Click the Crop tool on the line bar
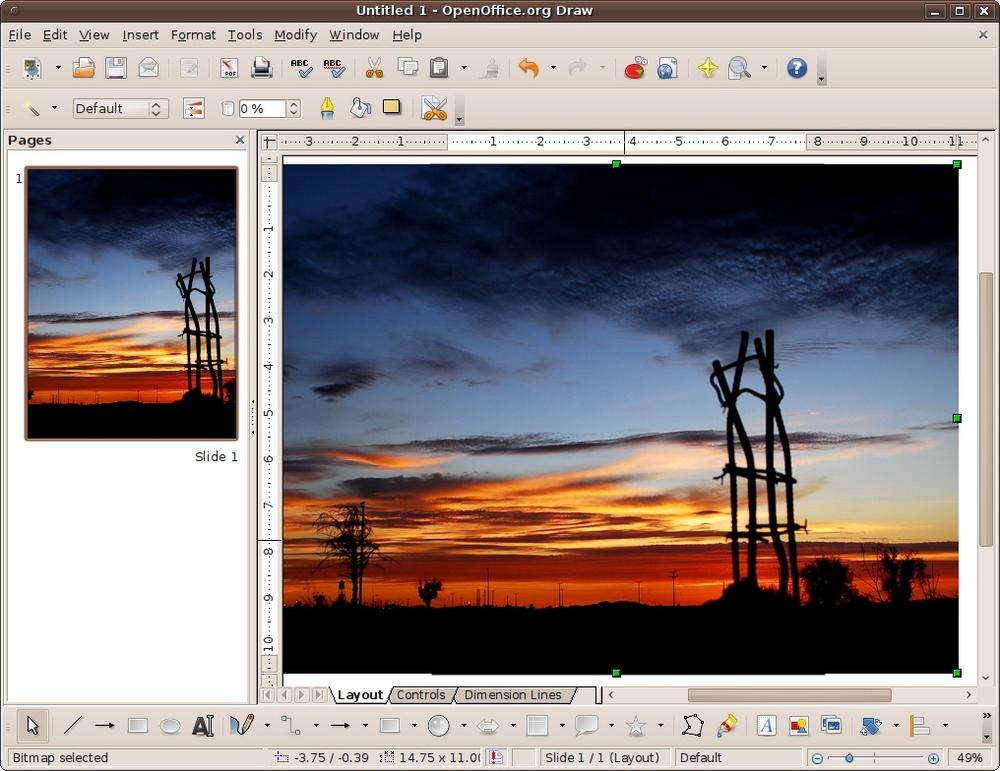The width and height of the screenshot is (1000, 771). [433, 107]
